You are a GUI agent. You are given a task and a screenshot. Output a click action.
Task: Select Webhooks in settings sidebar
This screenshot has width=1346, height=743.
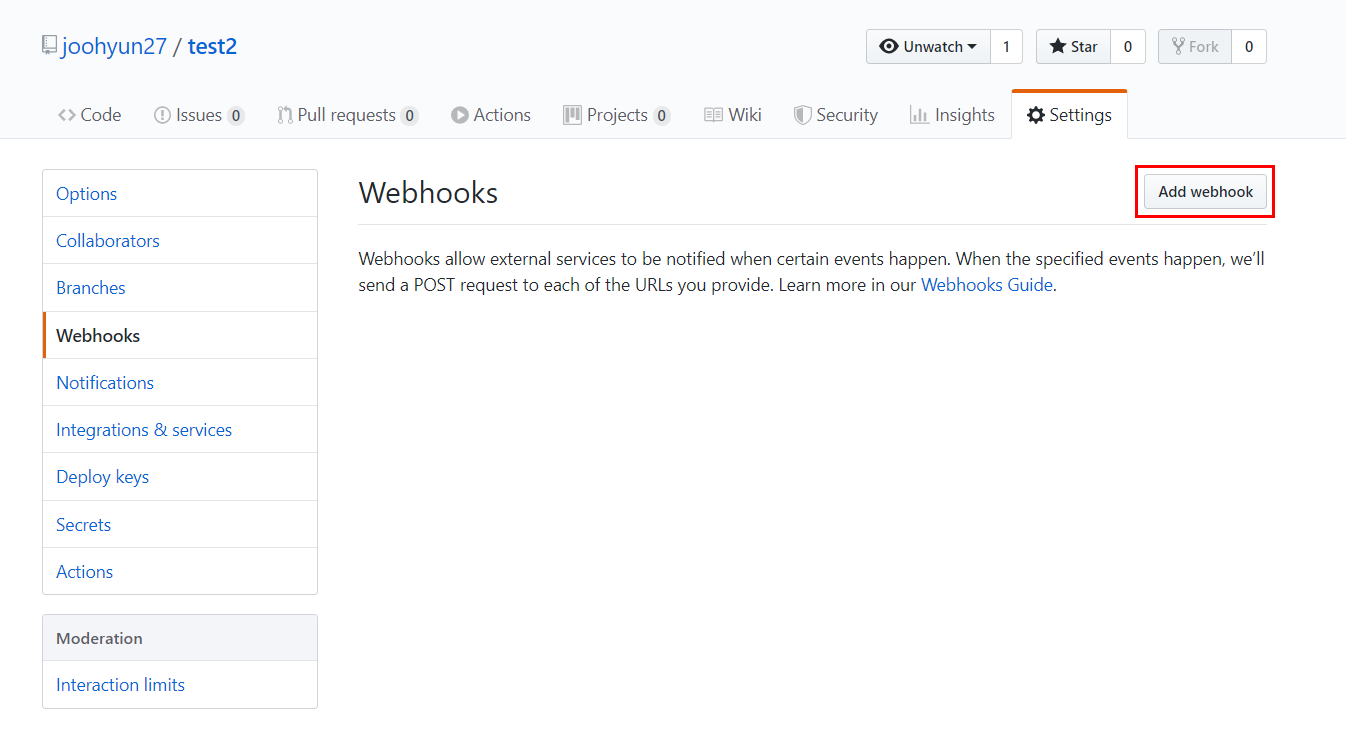[180, 335]
